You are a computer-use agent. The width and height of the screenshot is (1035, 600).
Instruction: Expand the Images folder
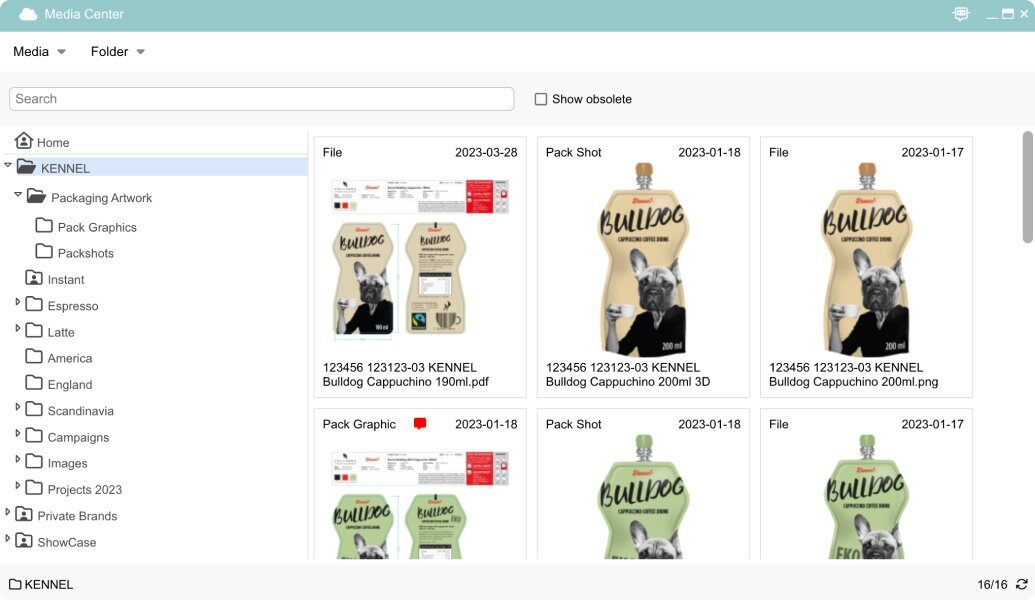tap(18, 459)
